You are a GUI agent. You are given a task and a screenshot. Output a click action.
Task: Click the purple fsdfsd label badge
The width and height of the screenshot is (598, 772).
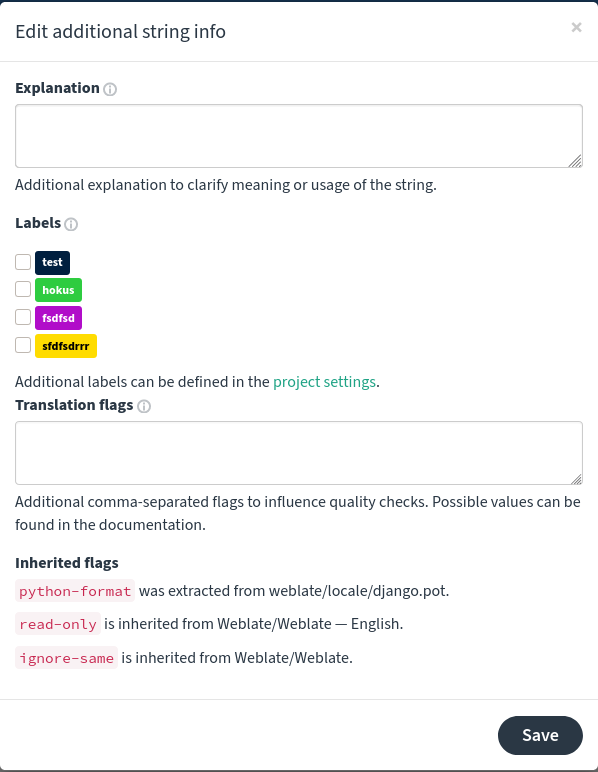58,318
